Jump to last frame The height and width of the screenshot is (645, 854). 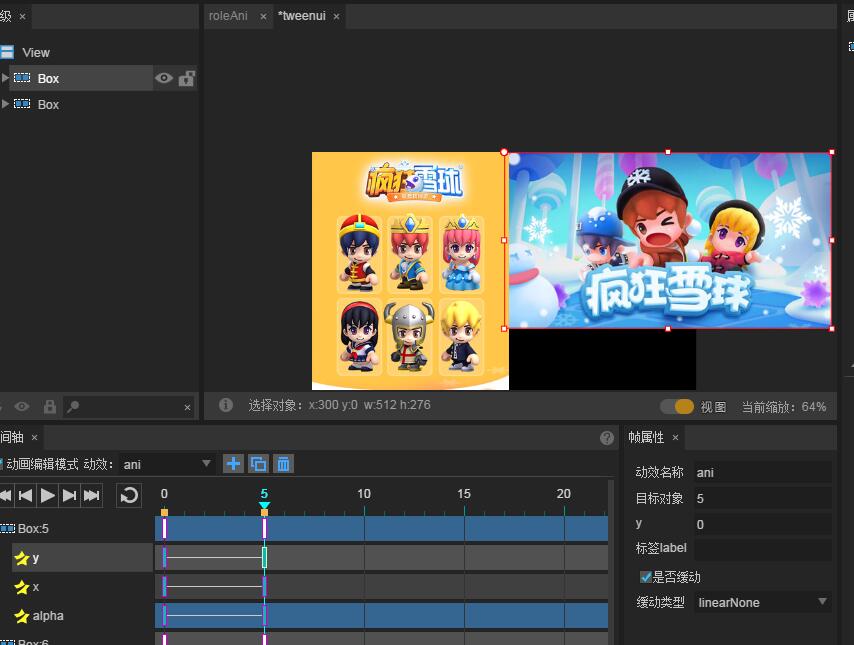92,495
